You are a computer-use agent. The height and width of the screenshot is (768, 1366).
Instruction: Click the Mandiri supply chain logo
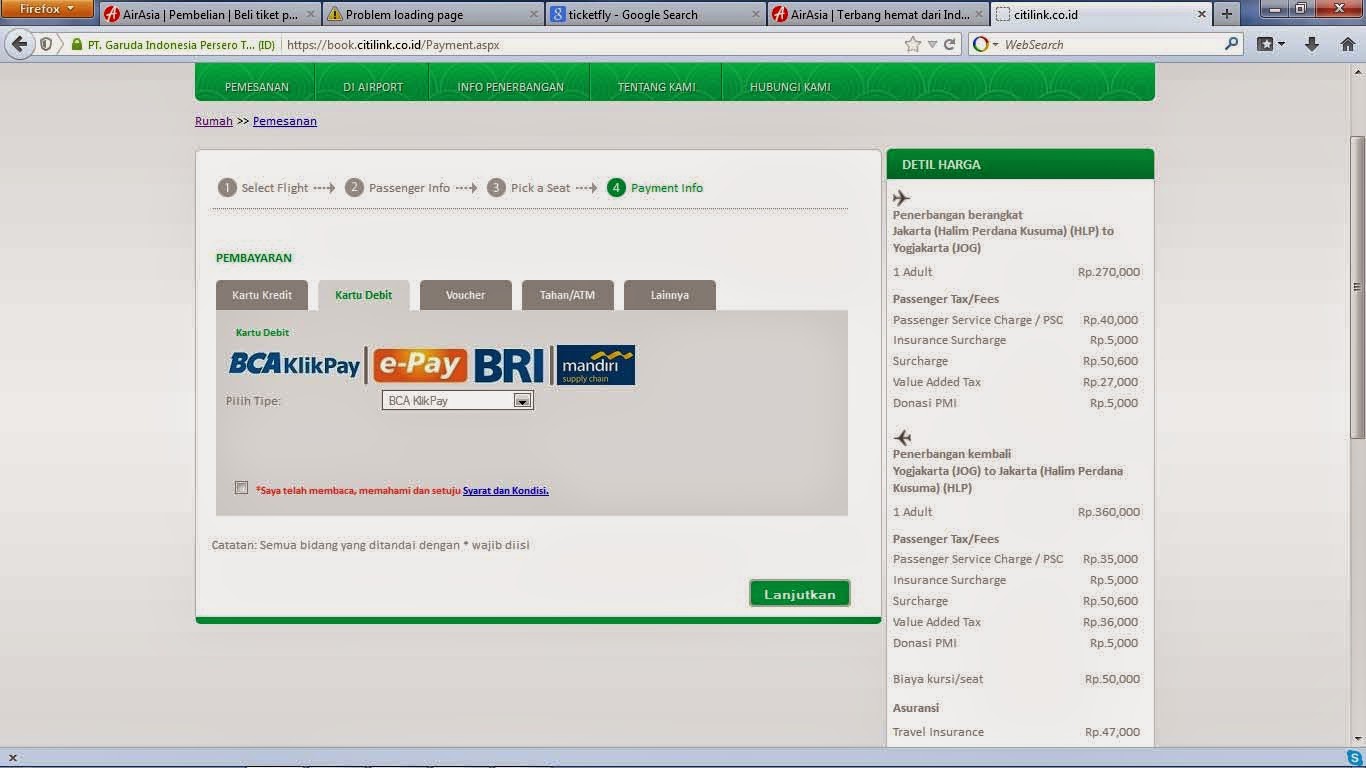595,365
